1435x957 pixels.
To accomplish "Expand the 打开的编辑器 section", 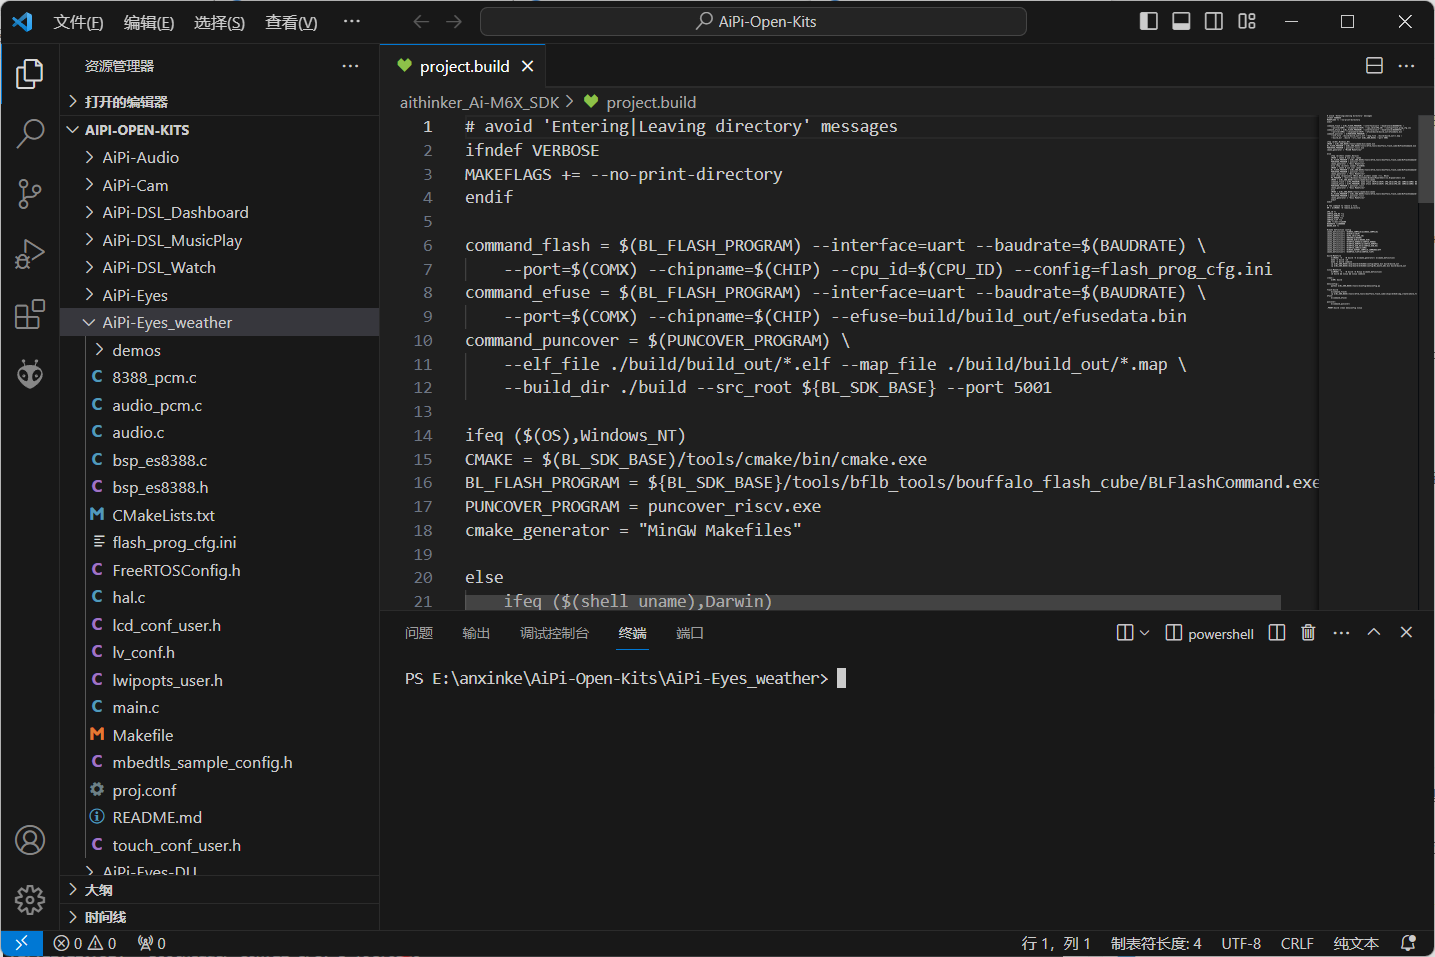I will coord(220,102).
